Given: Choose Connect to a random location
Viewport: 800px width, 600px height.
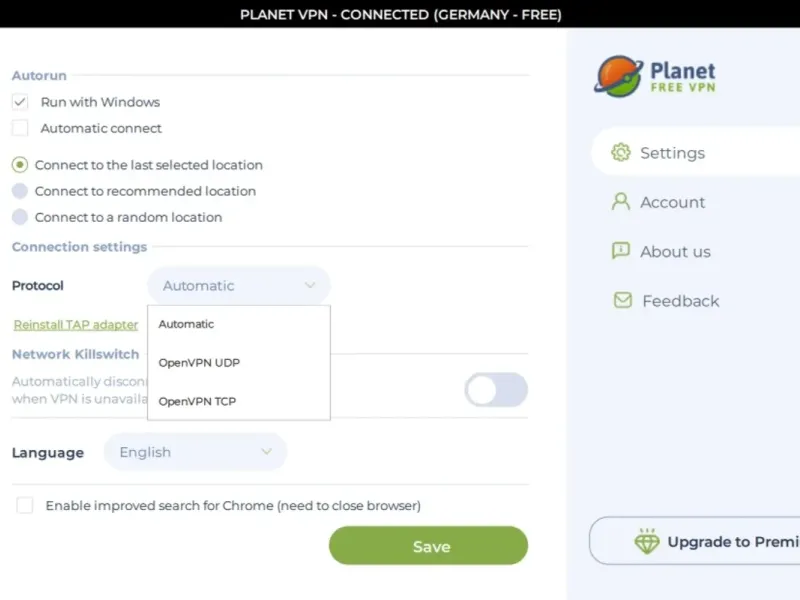Looking at the screenshot, I should point(20,217).
